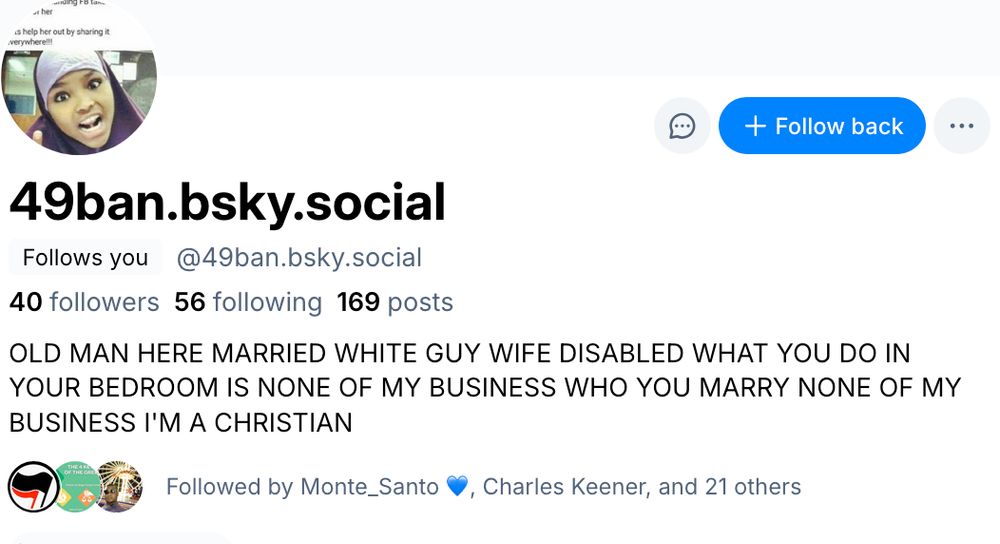The image size is (1000, 544).
Task: Click the 49ban.bsky.social display name heading
Action: [227, 203]
